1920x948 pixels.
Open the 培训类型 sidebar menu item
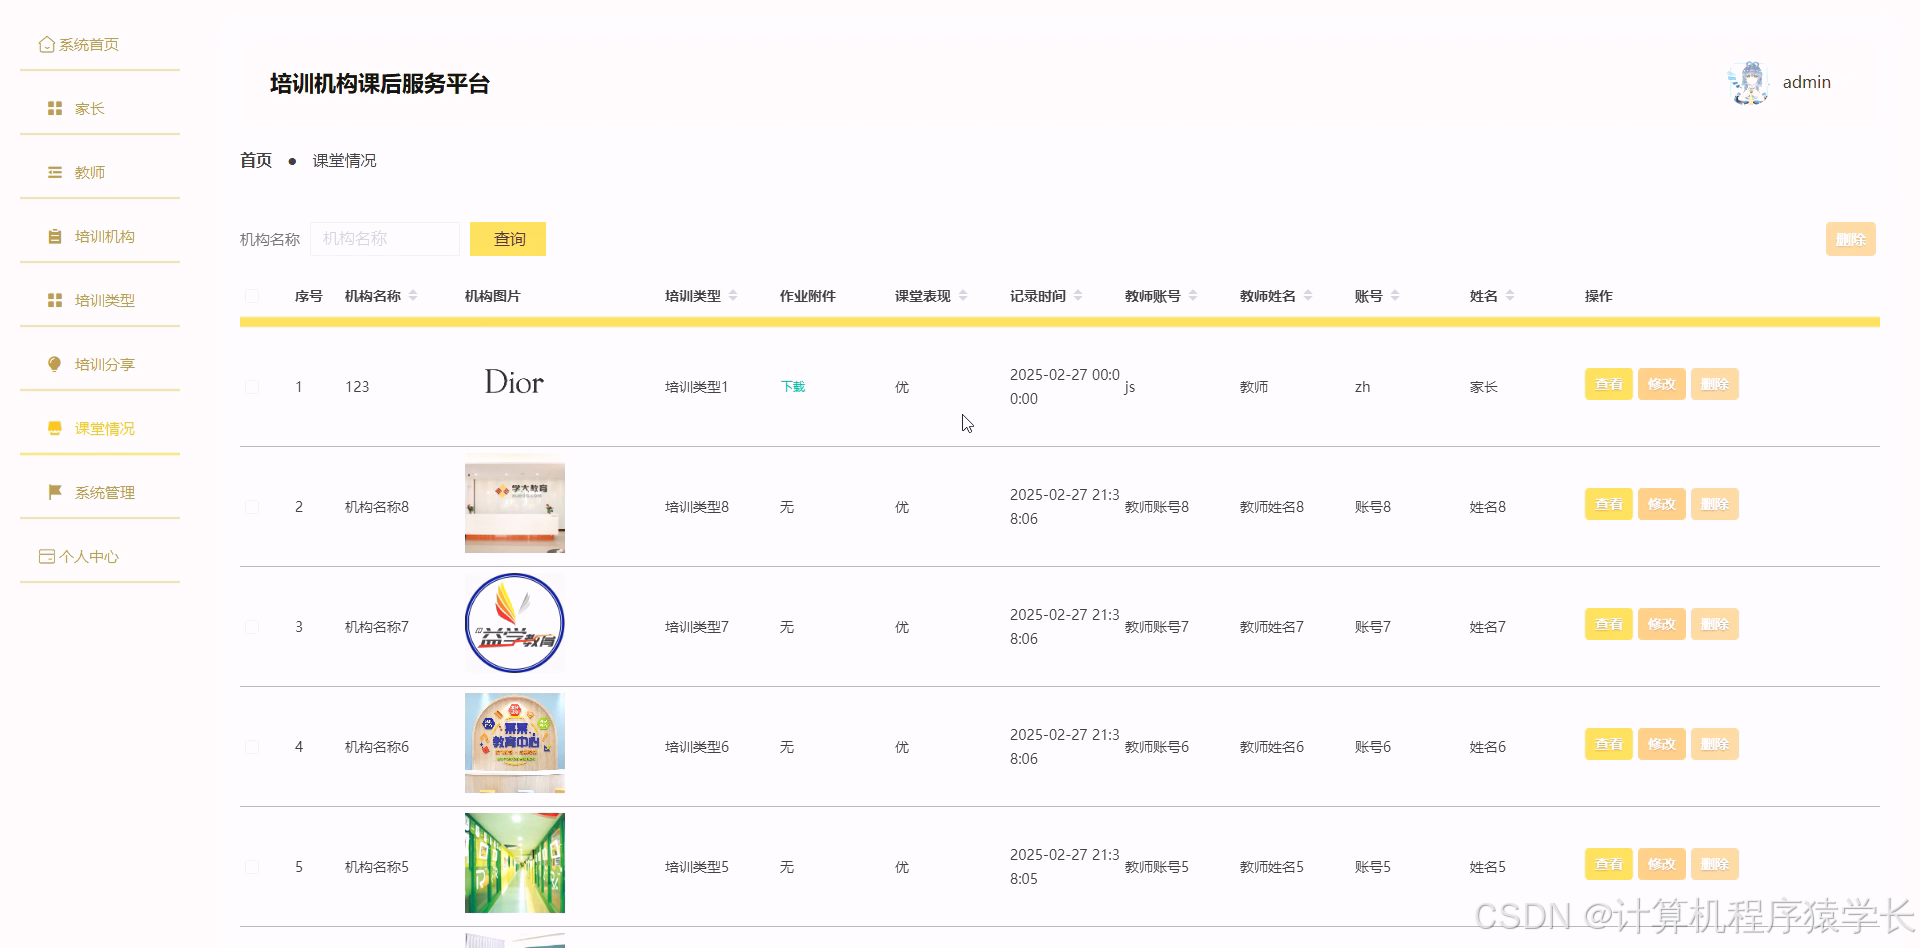[x=100, y=300]
